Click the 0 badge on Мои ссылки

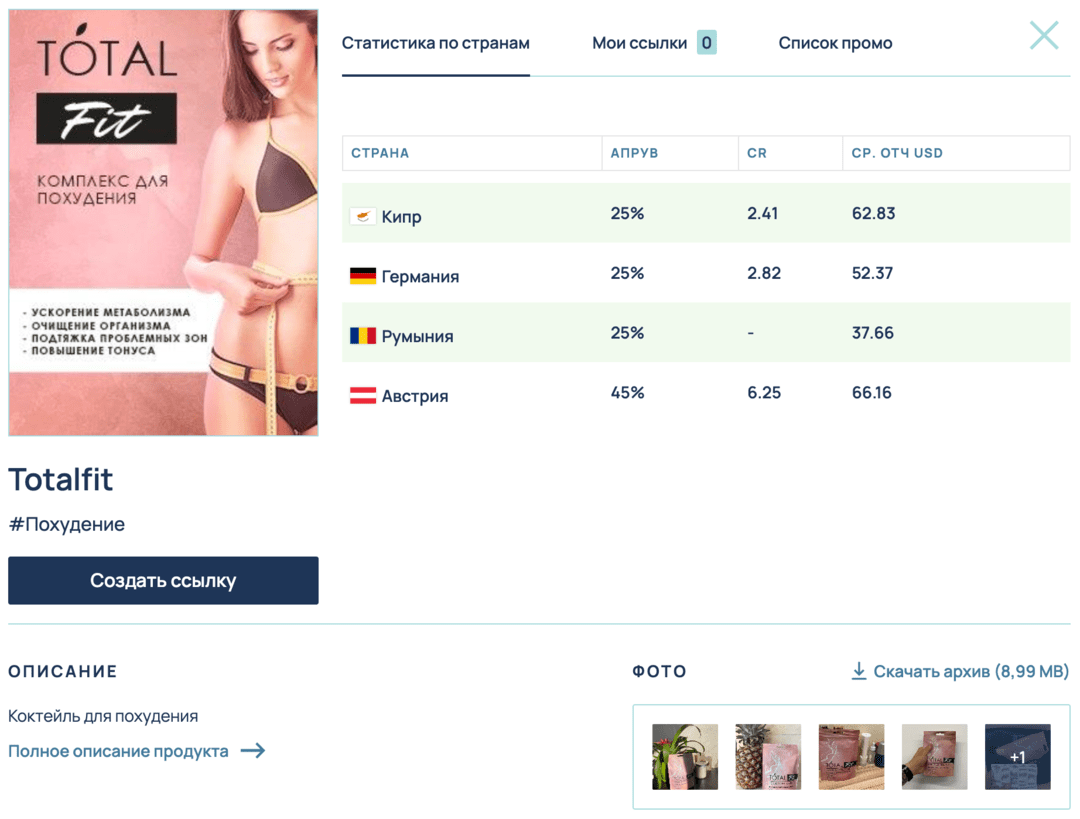click(x=707, y=43)
